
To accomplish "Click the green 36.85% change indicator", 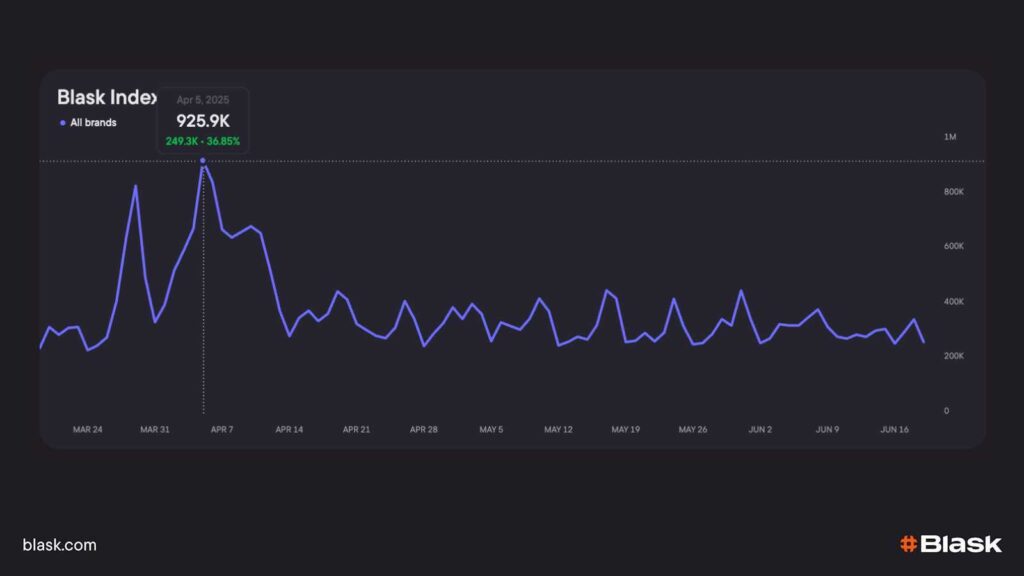I will [x=222, y=141].
